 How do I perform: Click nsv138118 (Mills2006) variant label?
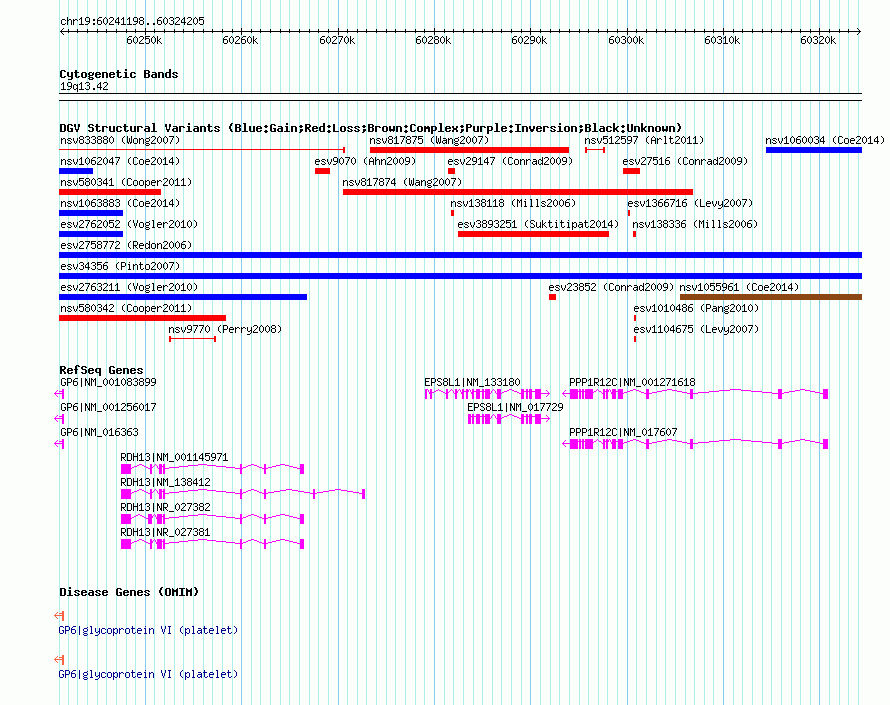[513, 203]
